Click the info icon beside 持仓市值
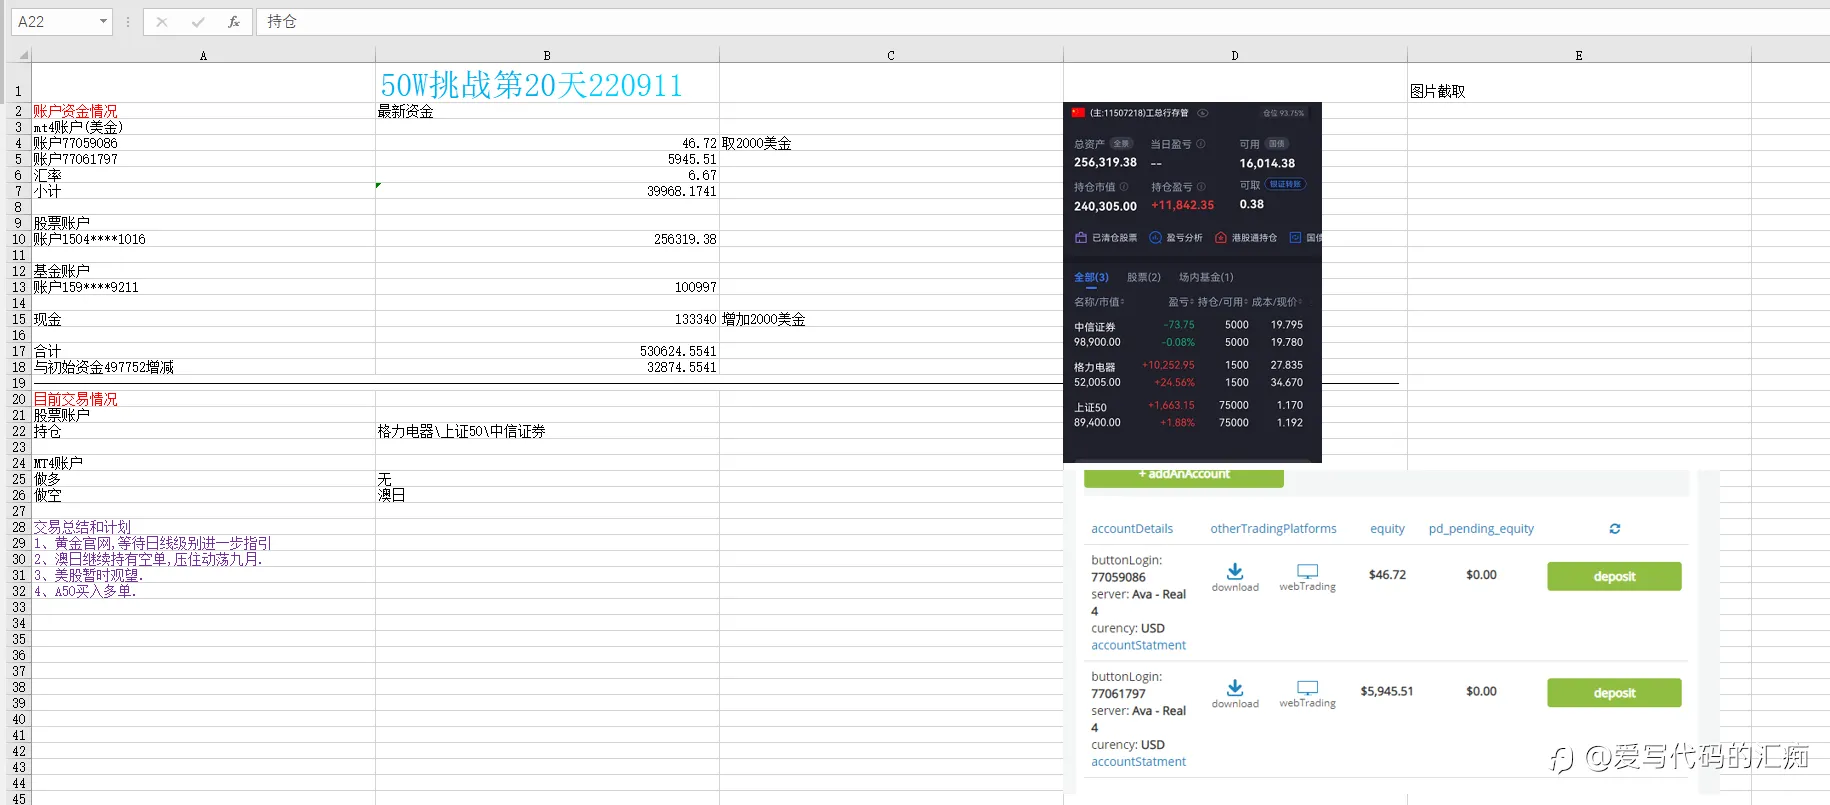1830x805 pixels. (x=1123, y=187)
